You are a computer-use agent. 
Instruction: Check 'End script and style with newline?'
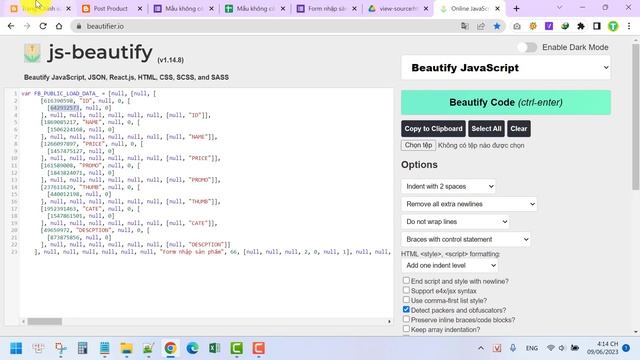point(406,280)
